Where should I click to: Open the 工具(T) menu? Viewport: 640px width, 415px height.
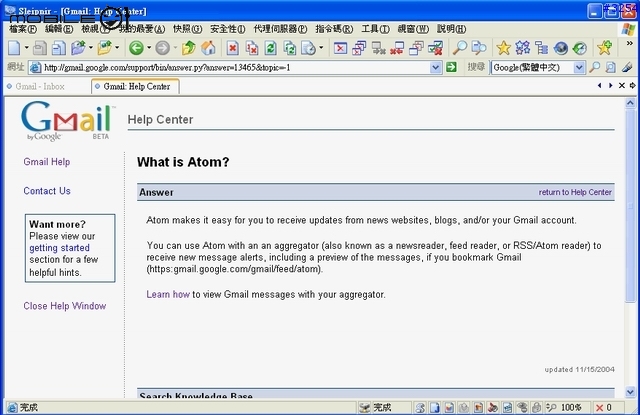click(x=375, y=29)
